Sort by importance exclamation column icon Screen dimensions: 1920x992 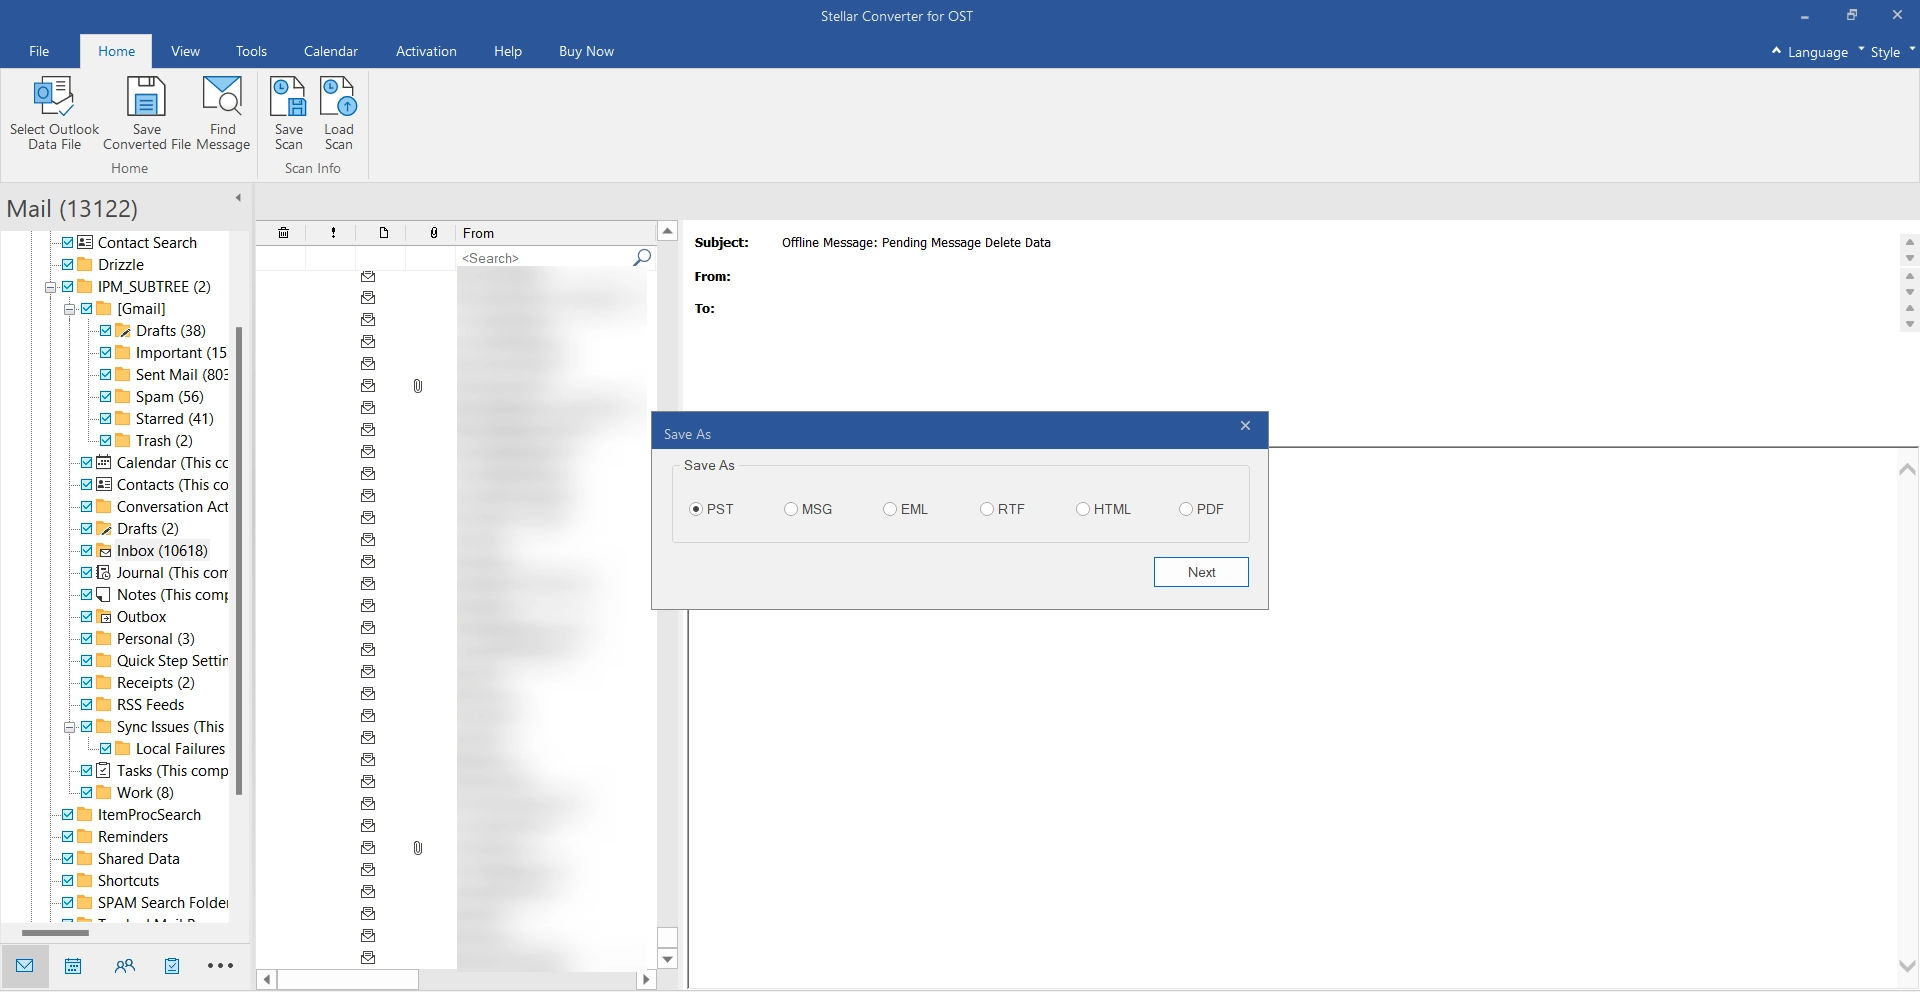coord(333,233)
